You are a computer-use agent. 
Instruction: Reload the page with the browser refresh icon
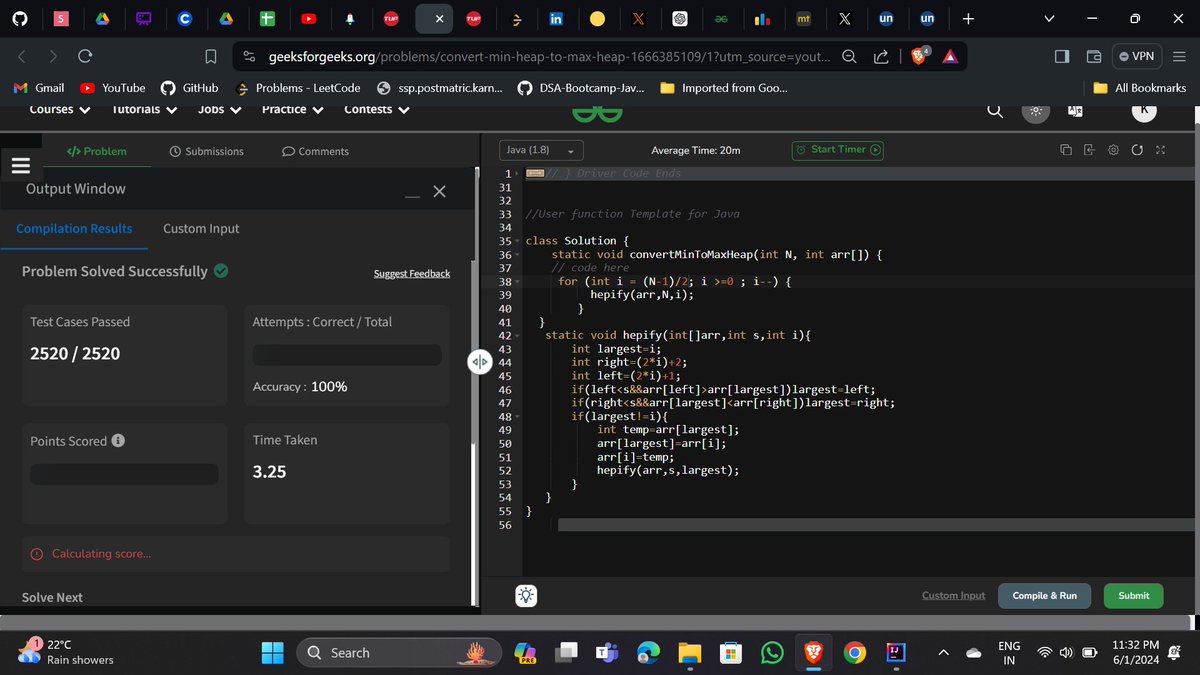coord(85,57)
